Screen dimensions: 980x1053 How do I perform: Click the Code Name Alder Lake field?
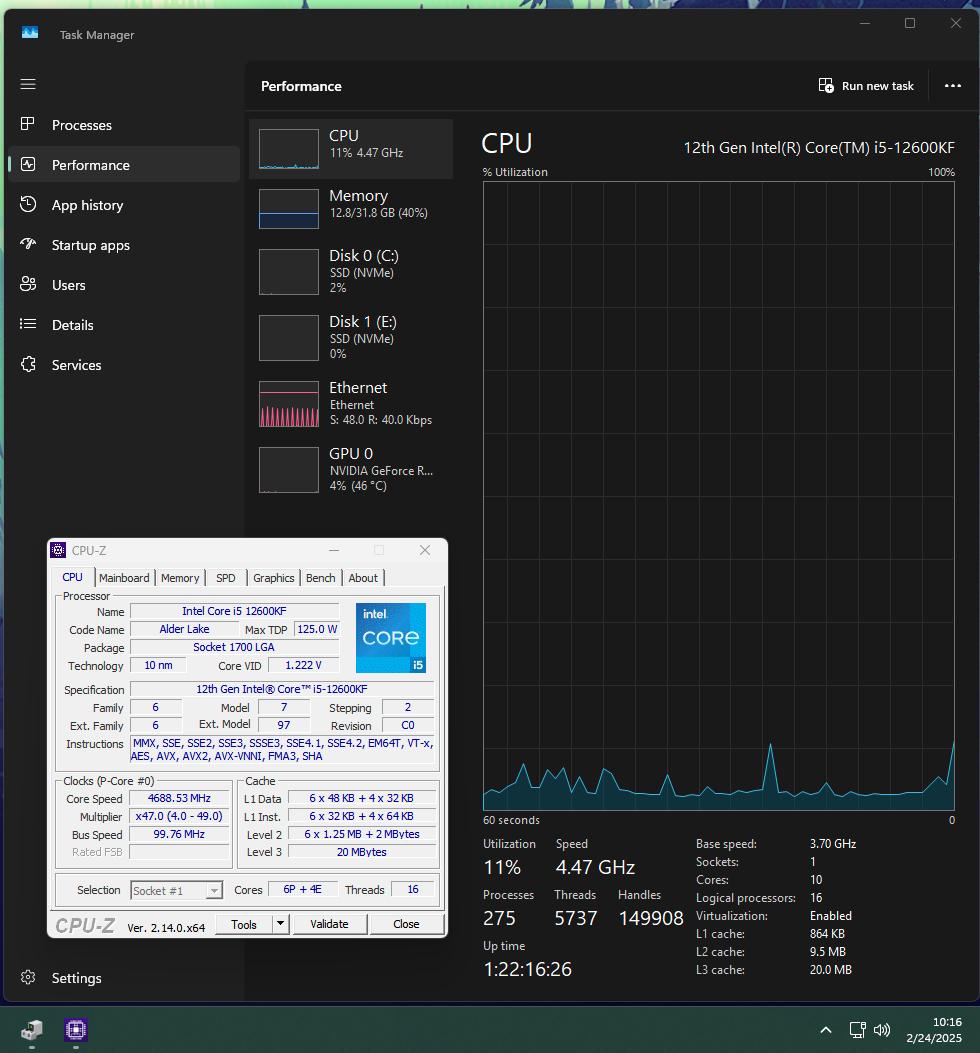(184, 629)
